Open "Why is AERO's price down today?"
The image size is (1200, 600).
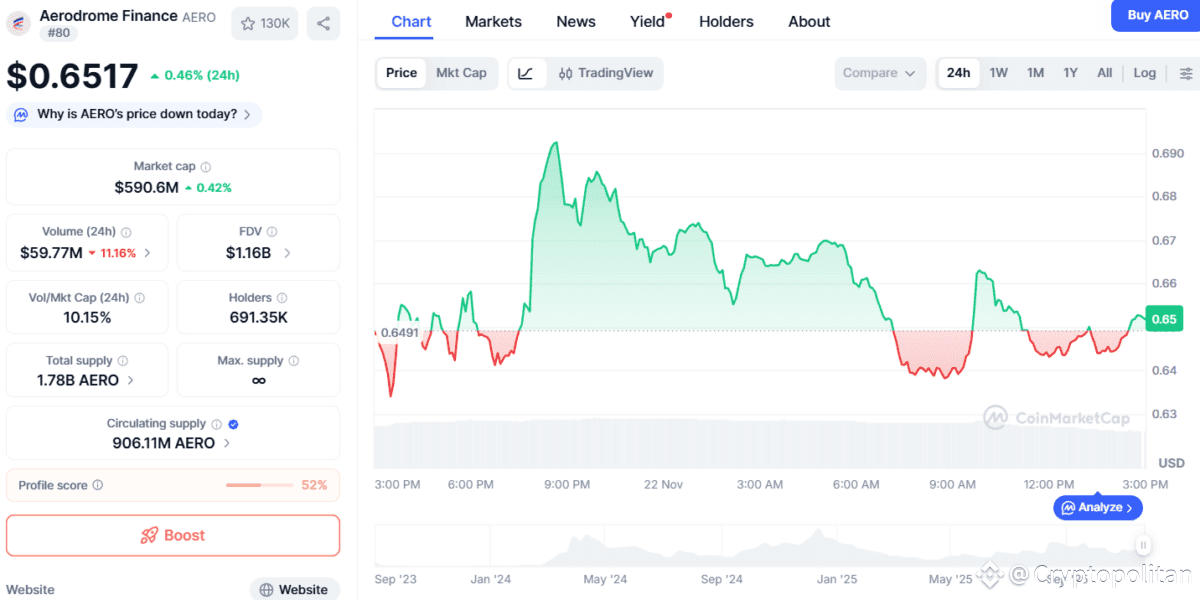135,114
